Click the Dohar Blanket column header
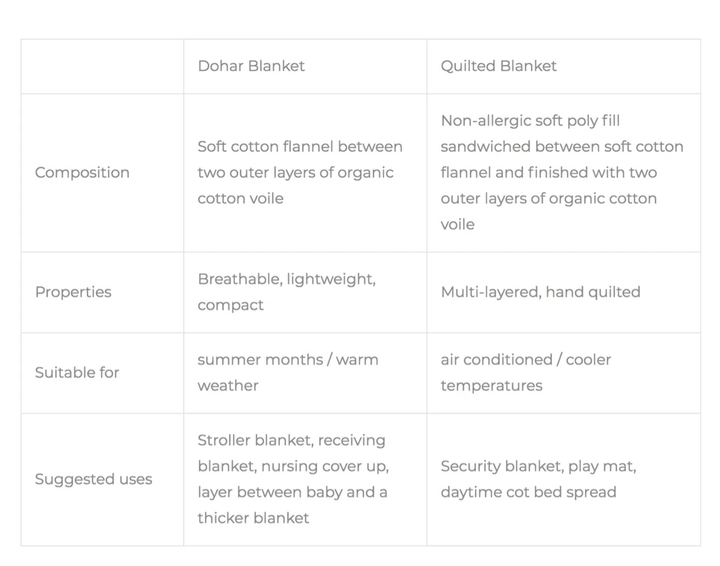The image size is (720, 566). [x=251, y=66]
